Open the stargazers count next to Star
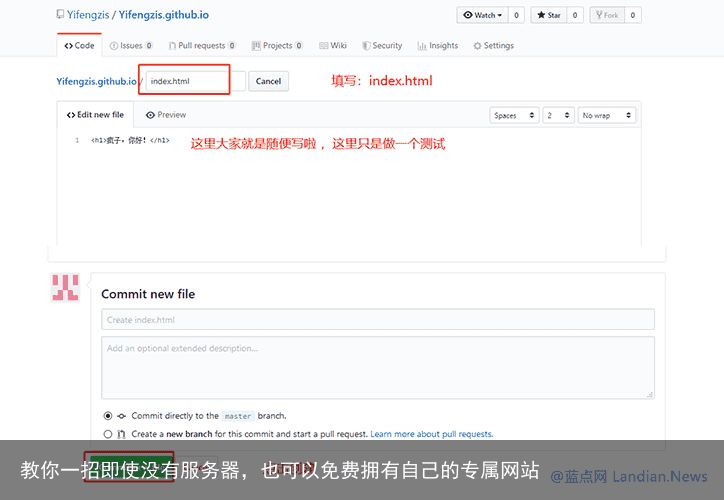 [575, 15]
